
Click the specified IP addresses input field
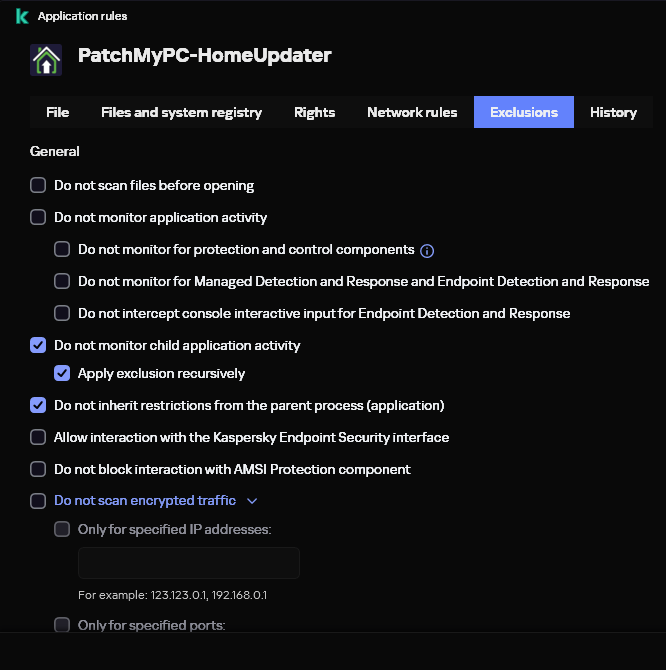[x=189, y=563]
